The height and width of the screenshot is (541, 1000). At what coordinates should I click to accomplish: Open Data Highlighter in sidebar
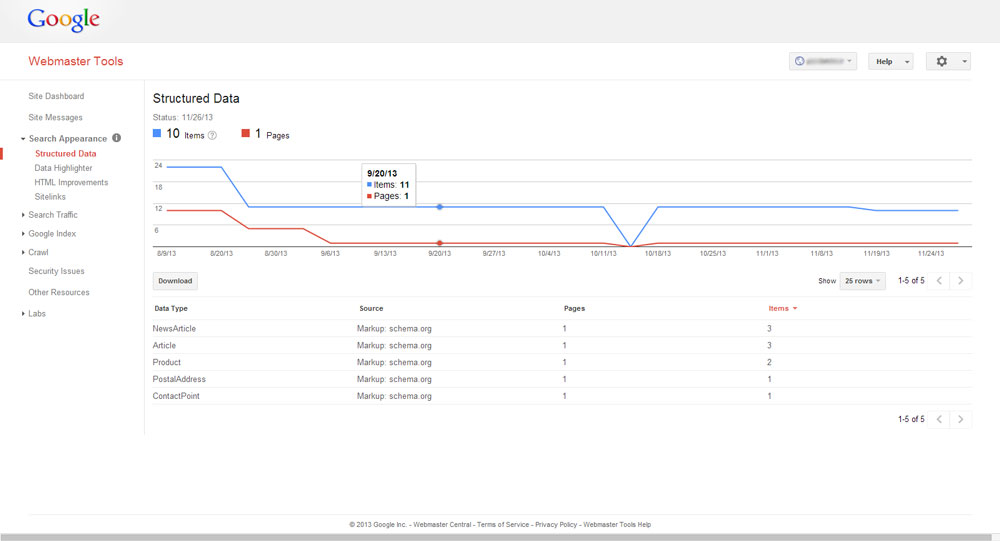63,168
